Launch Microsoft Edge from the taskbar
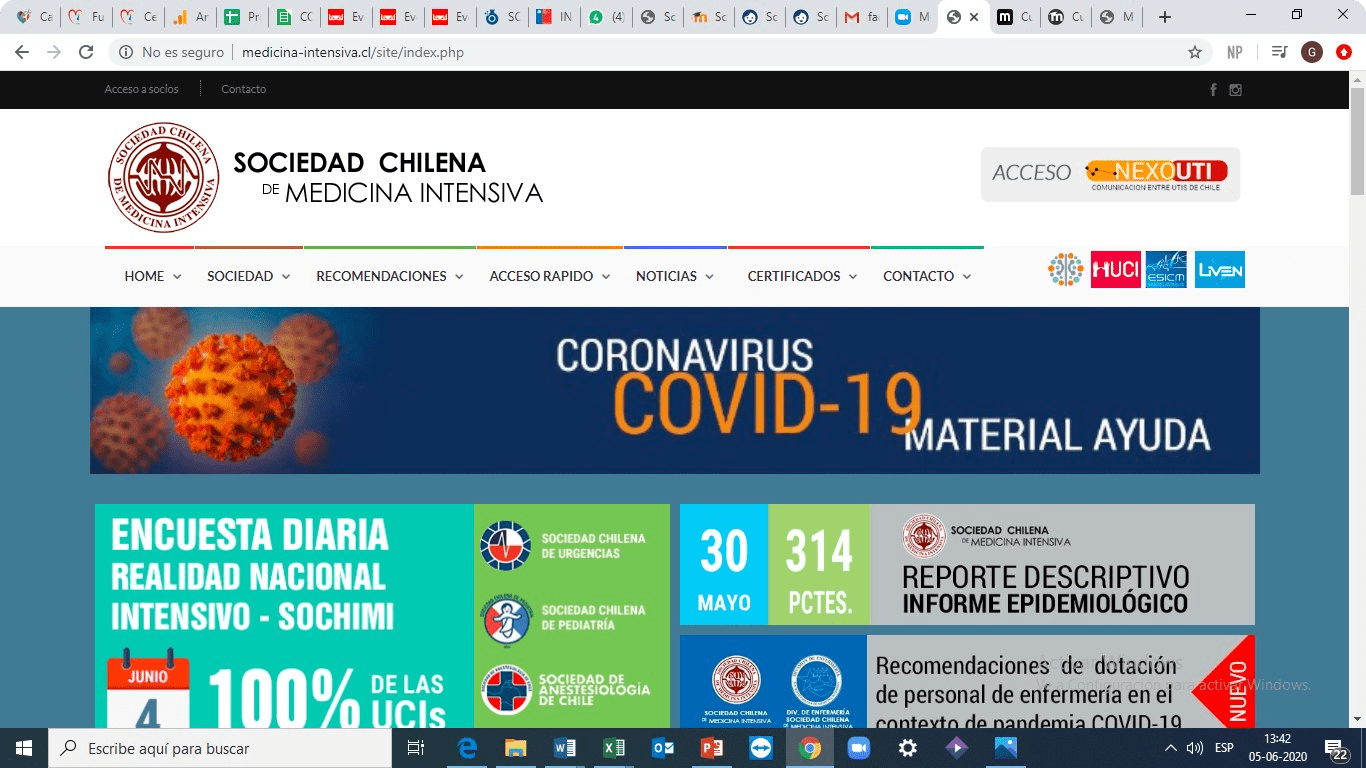The image size is (1366, 768). 467,748
